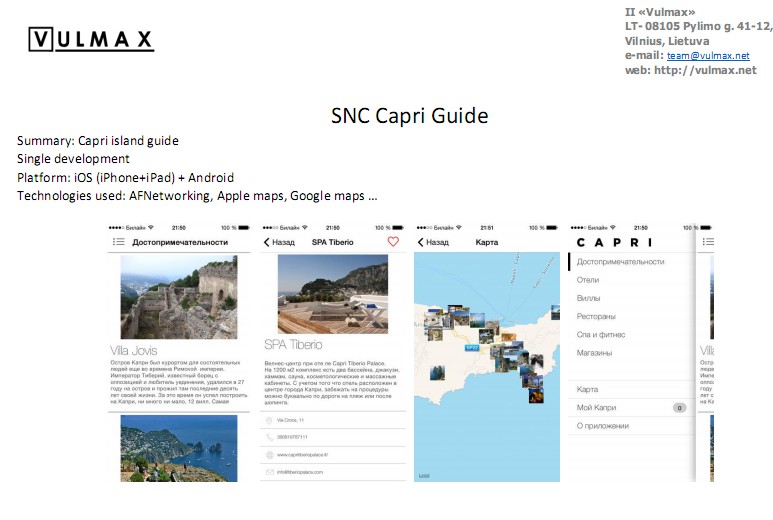Click the SP22 road marker on map
Viewport: 773px width, 520px height.
click(472, 347)
